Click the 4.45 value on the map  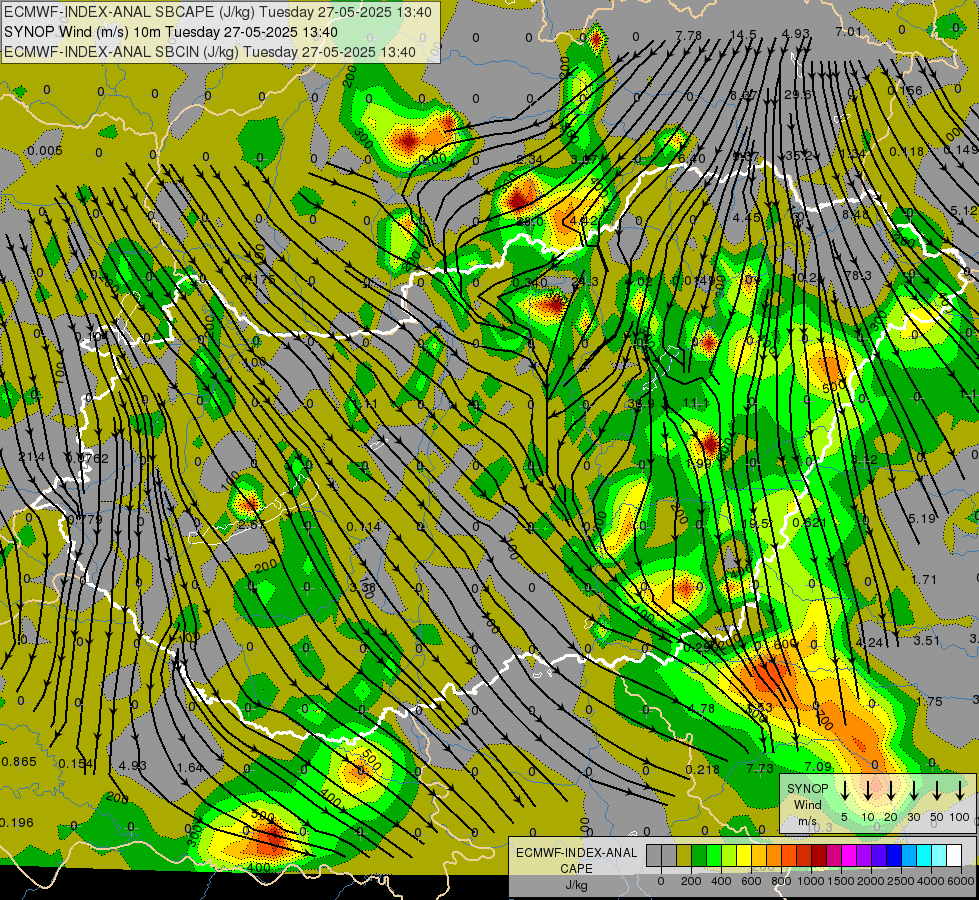[747, 217]
